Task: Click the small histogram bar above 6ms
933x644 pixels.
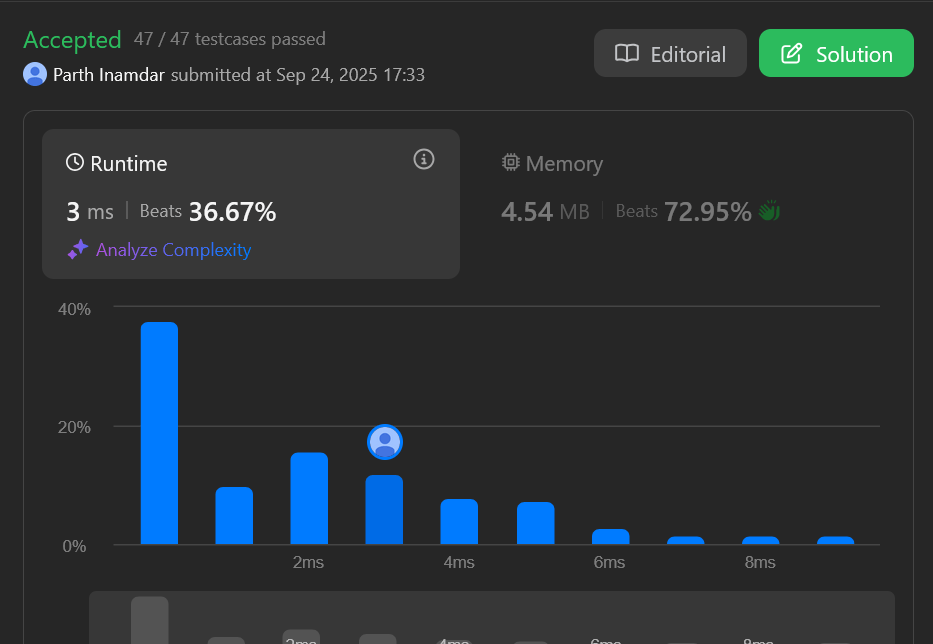Action: pos(610,537)
